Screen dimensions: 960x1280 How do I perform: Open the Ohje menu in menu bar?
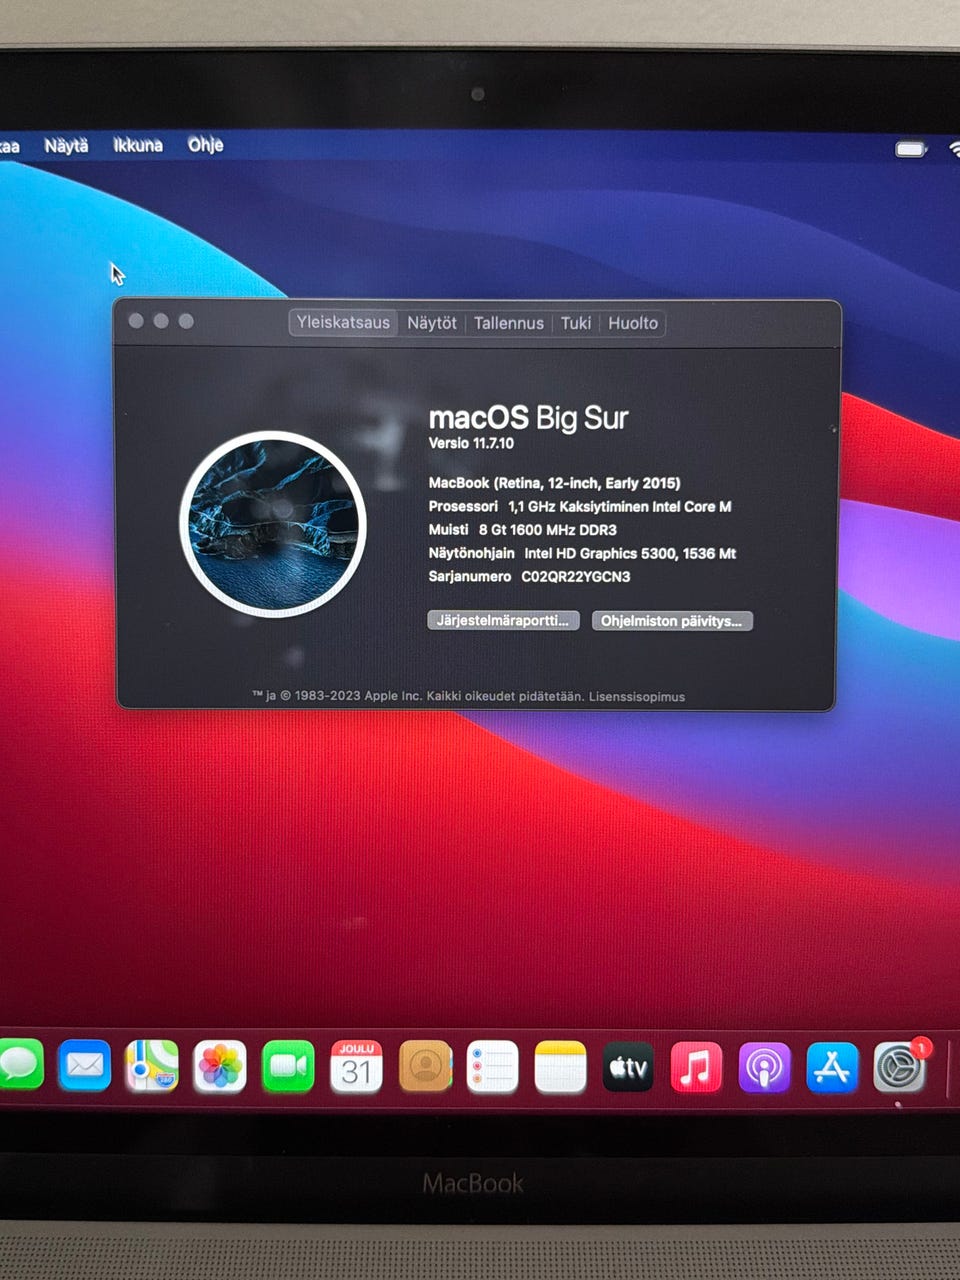pos(206,145)
